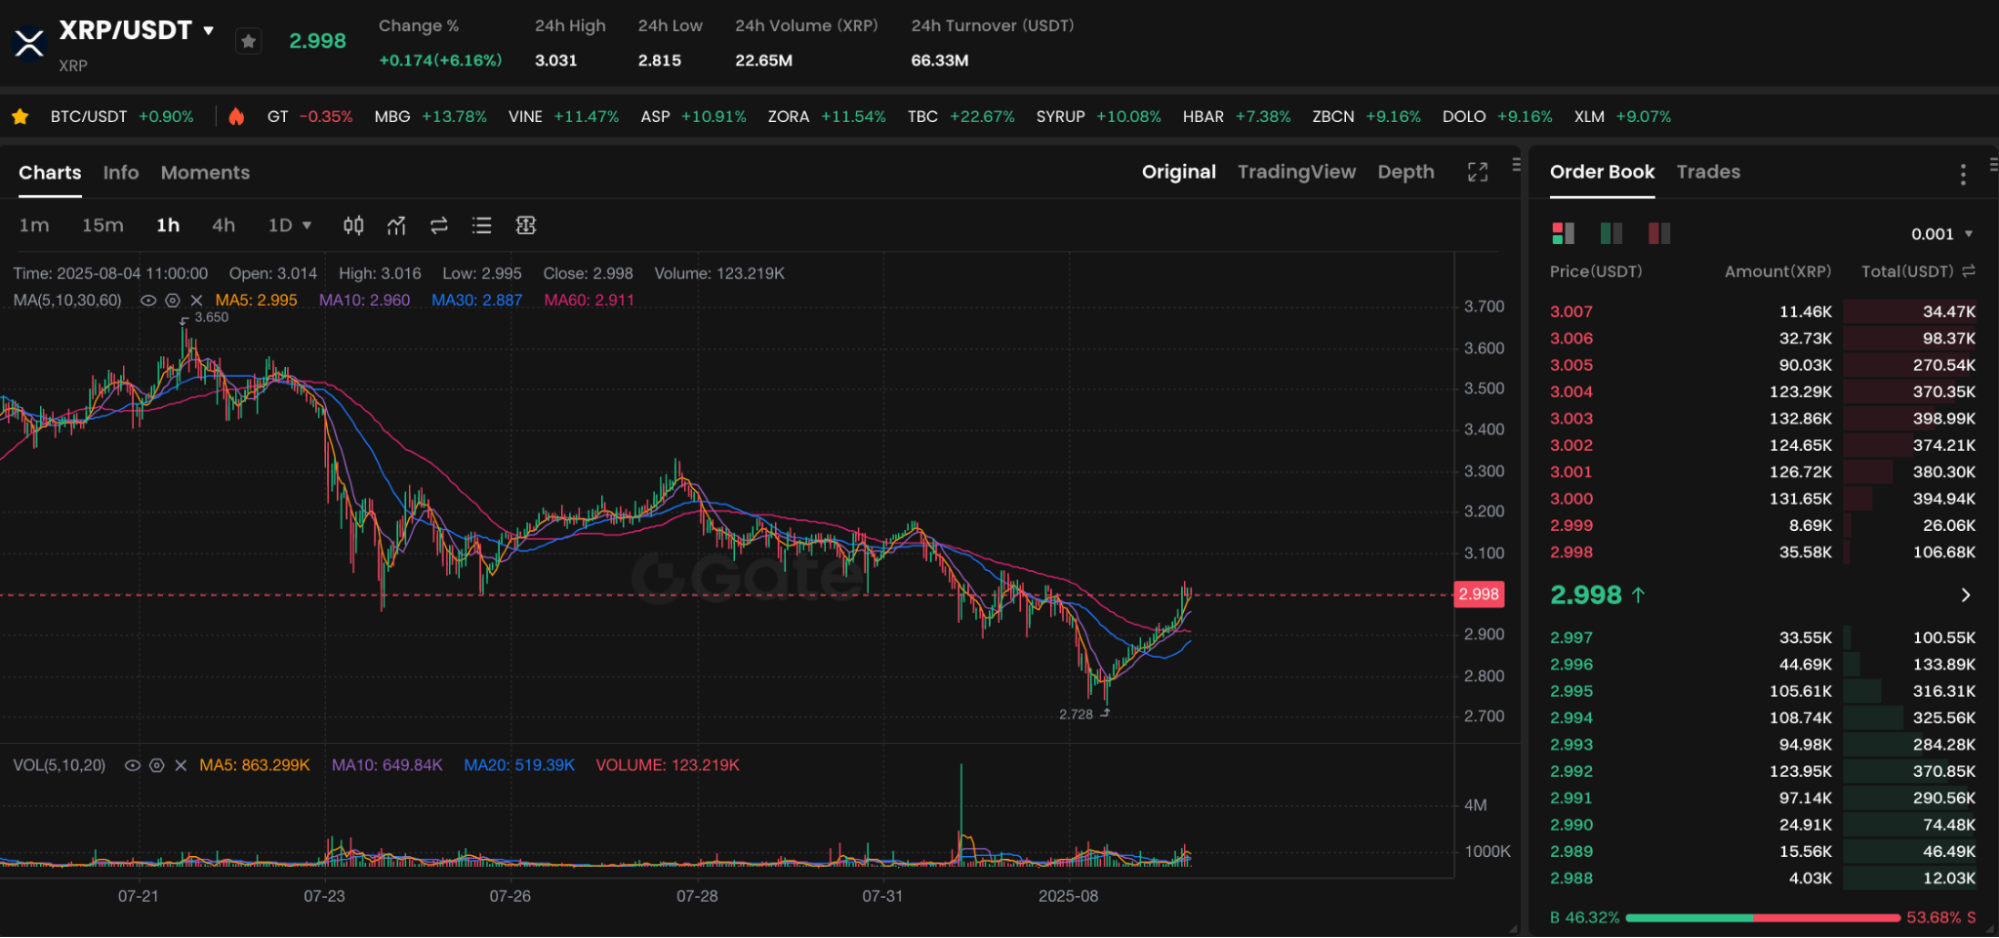
Task: Click ask row with amount 132.86K
Action: [1763, 419]
